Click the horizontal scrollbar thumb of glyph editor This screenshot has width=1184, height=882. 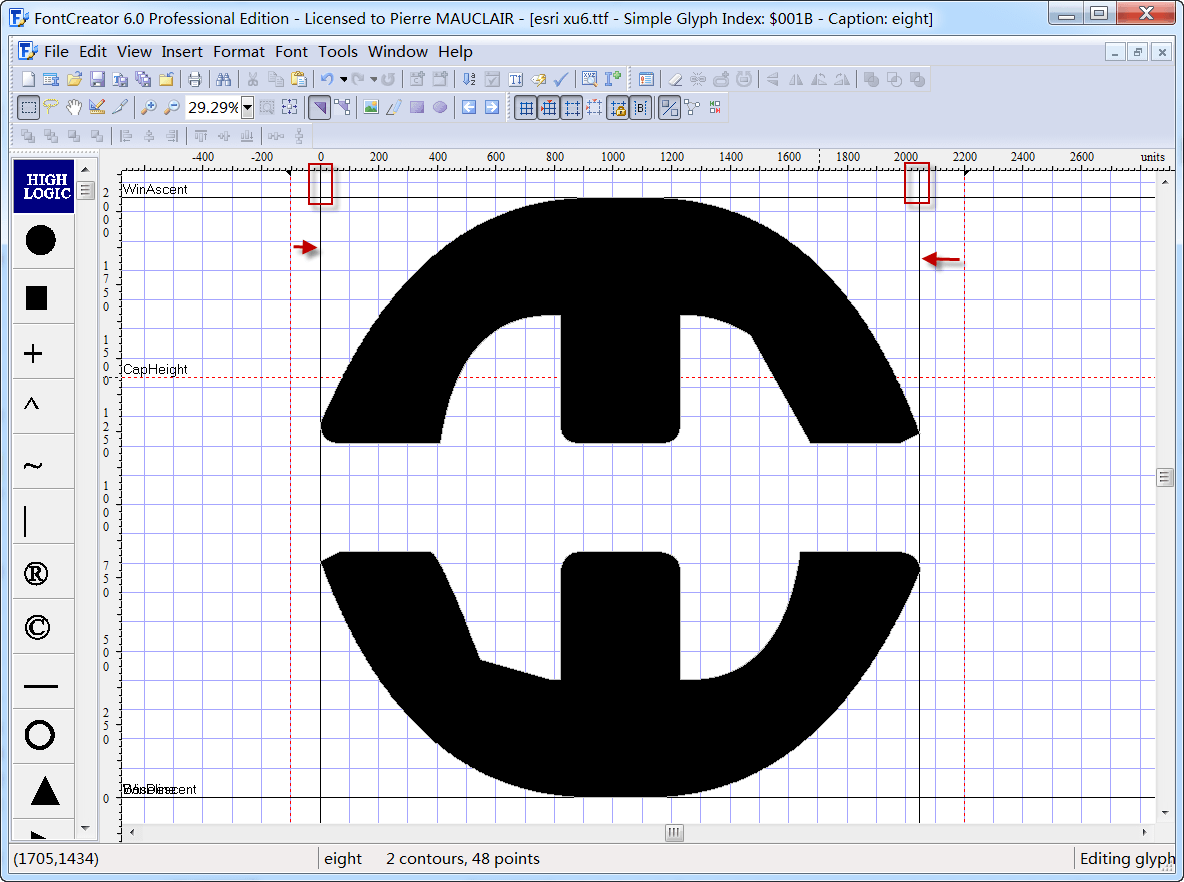[x=674, y=832]
